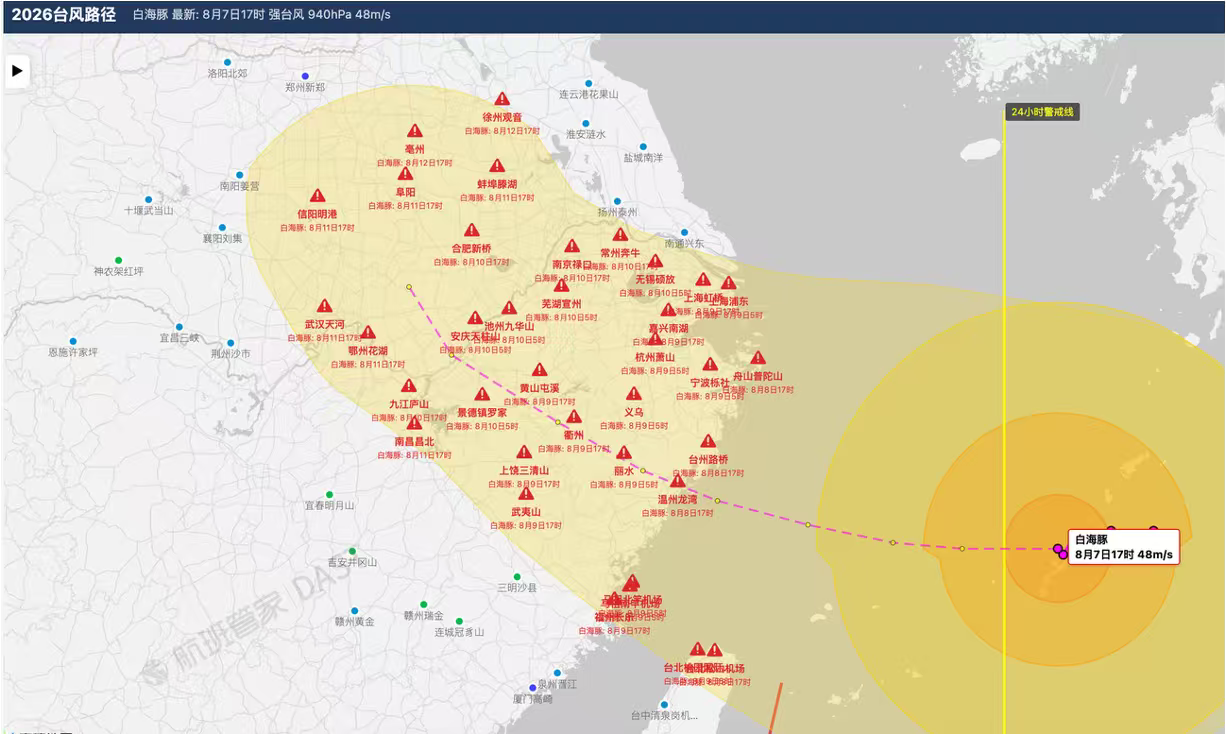Viewport: 1226px width, 734px height.
Task: Click 池州九华山 alert marker
Action: pos(509,308)
